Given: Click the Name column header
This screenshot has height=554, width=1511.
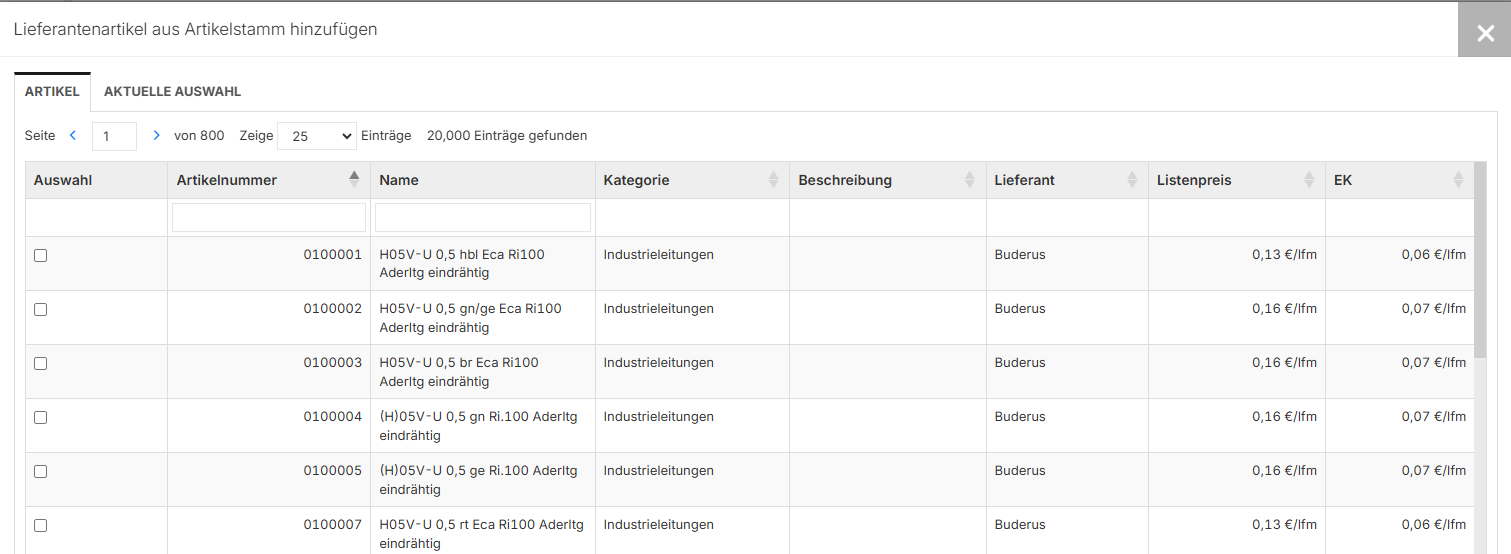Looking at the screenshot, I should tap(400, 180).
